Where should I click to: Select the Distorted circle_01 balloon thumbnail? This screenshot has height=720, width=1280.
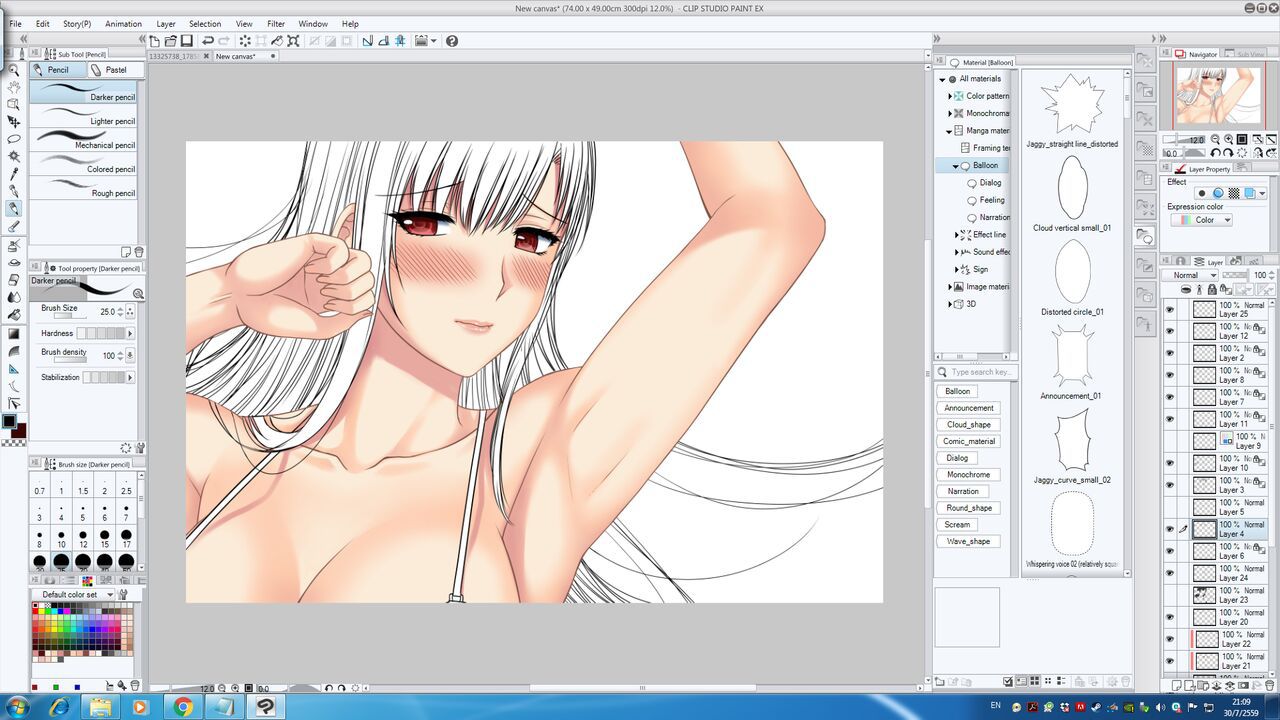[x=1072, y=273]
